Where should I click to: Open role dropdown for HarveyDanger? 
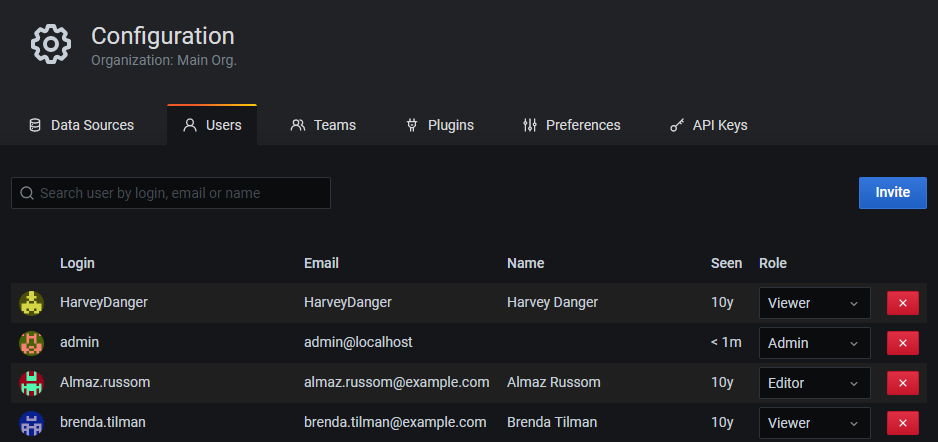[x=814, y=303]
